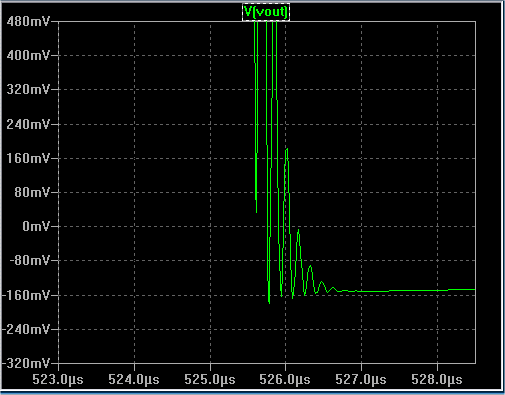
Task: Click the 0mV vertical axis label
Action: (36, 226)
